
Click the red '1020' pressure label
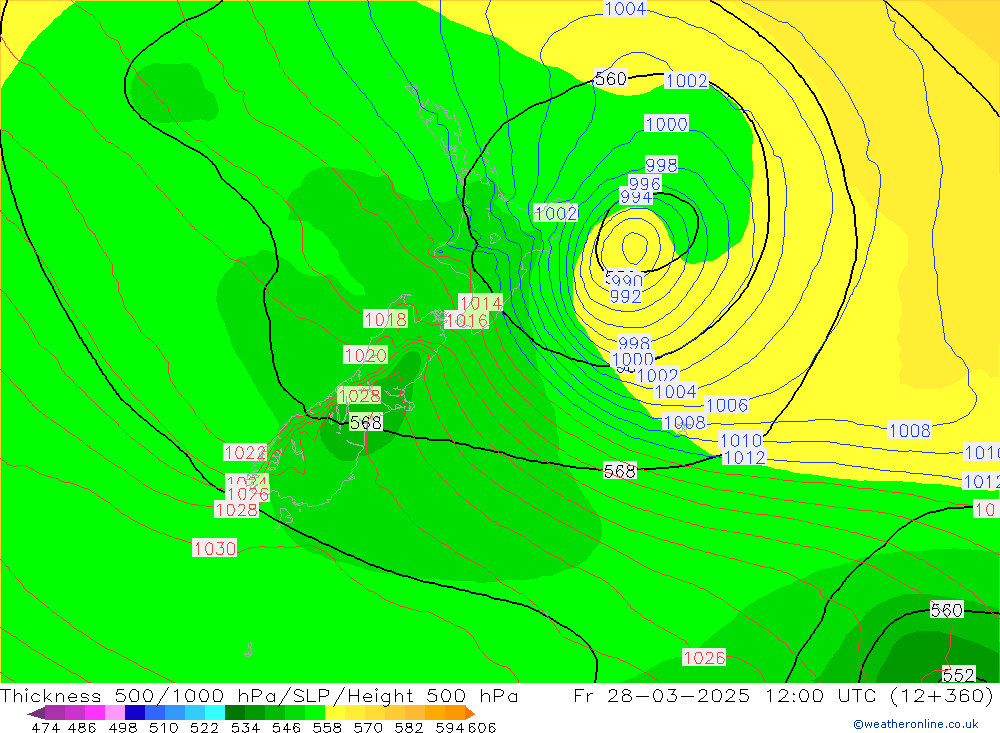click(x=365, y=355)
